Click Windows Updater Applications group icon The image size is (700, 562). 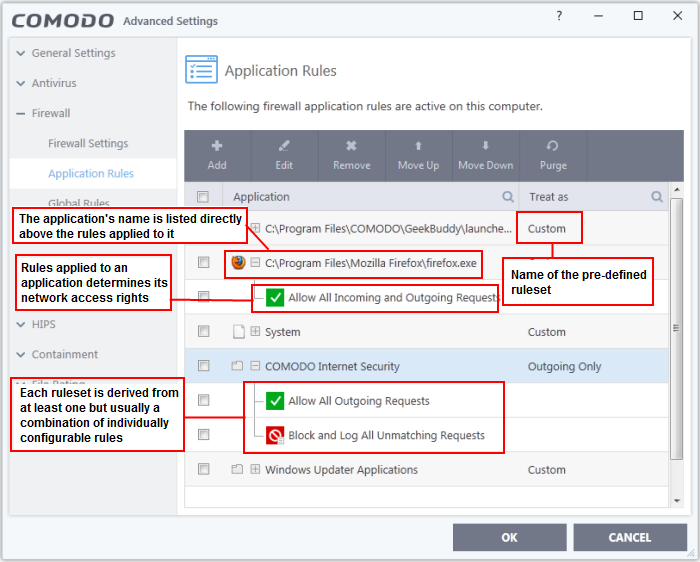click(x=237, y=469)
